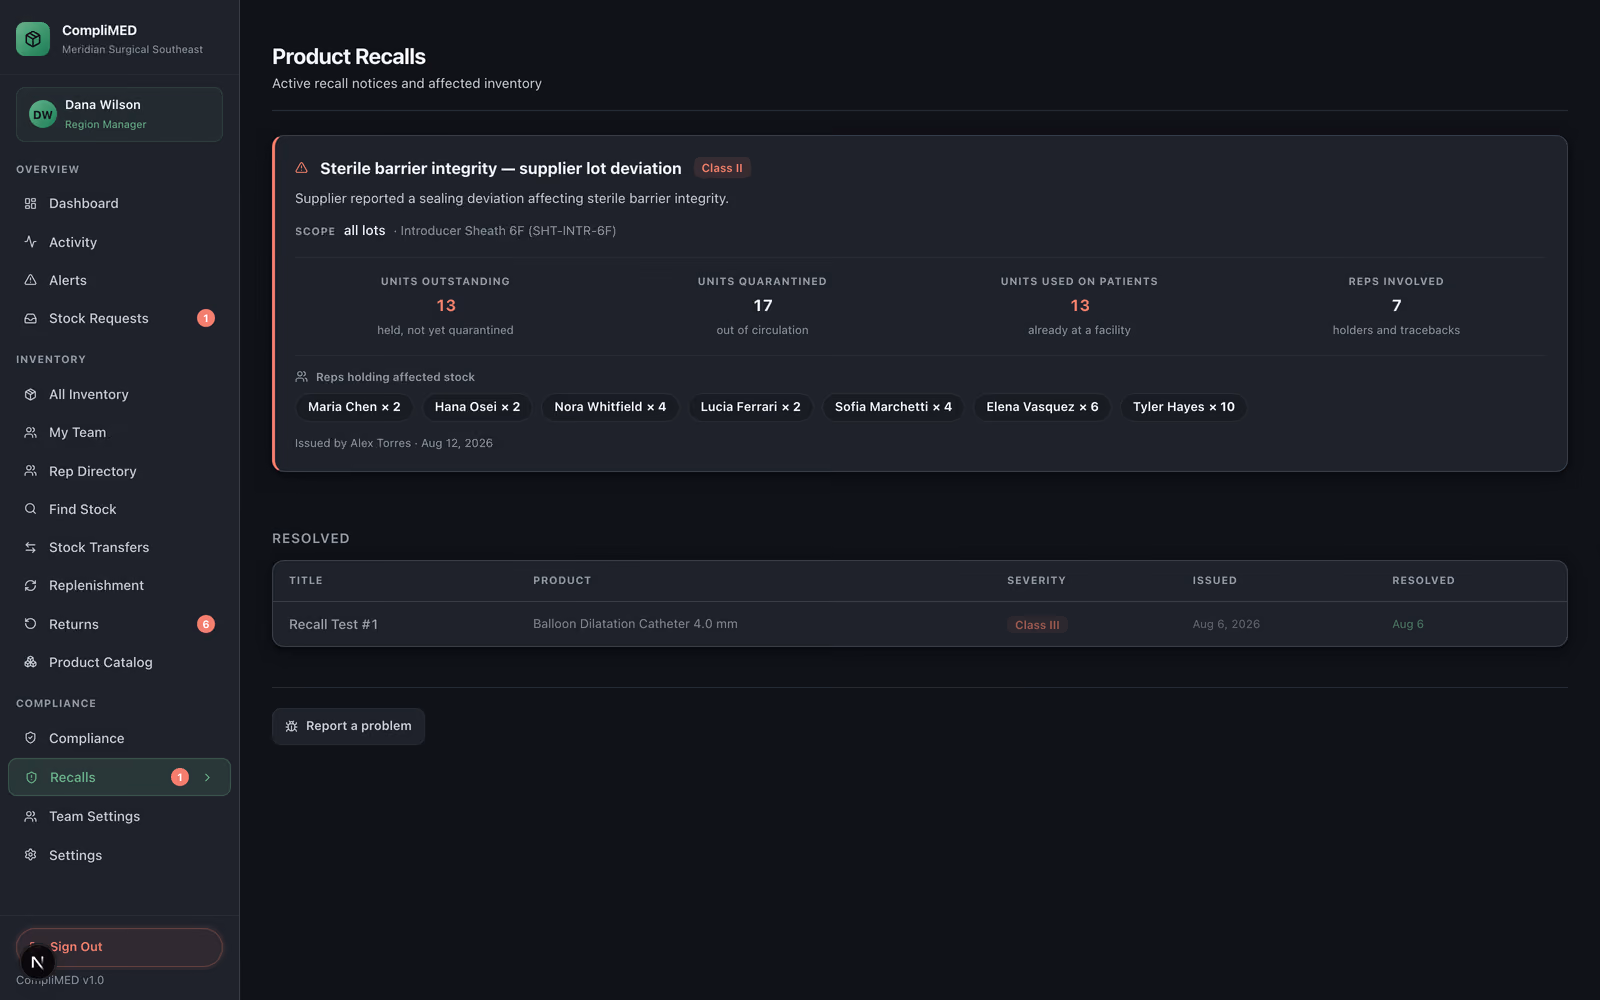Open the Recall Test #1 resolved row

pos(919,624)
